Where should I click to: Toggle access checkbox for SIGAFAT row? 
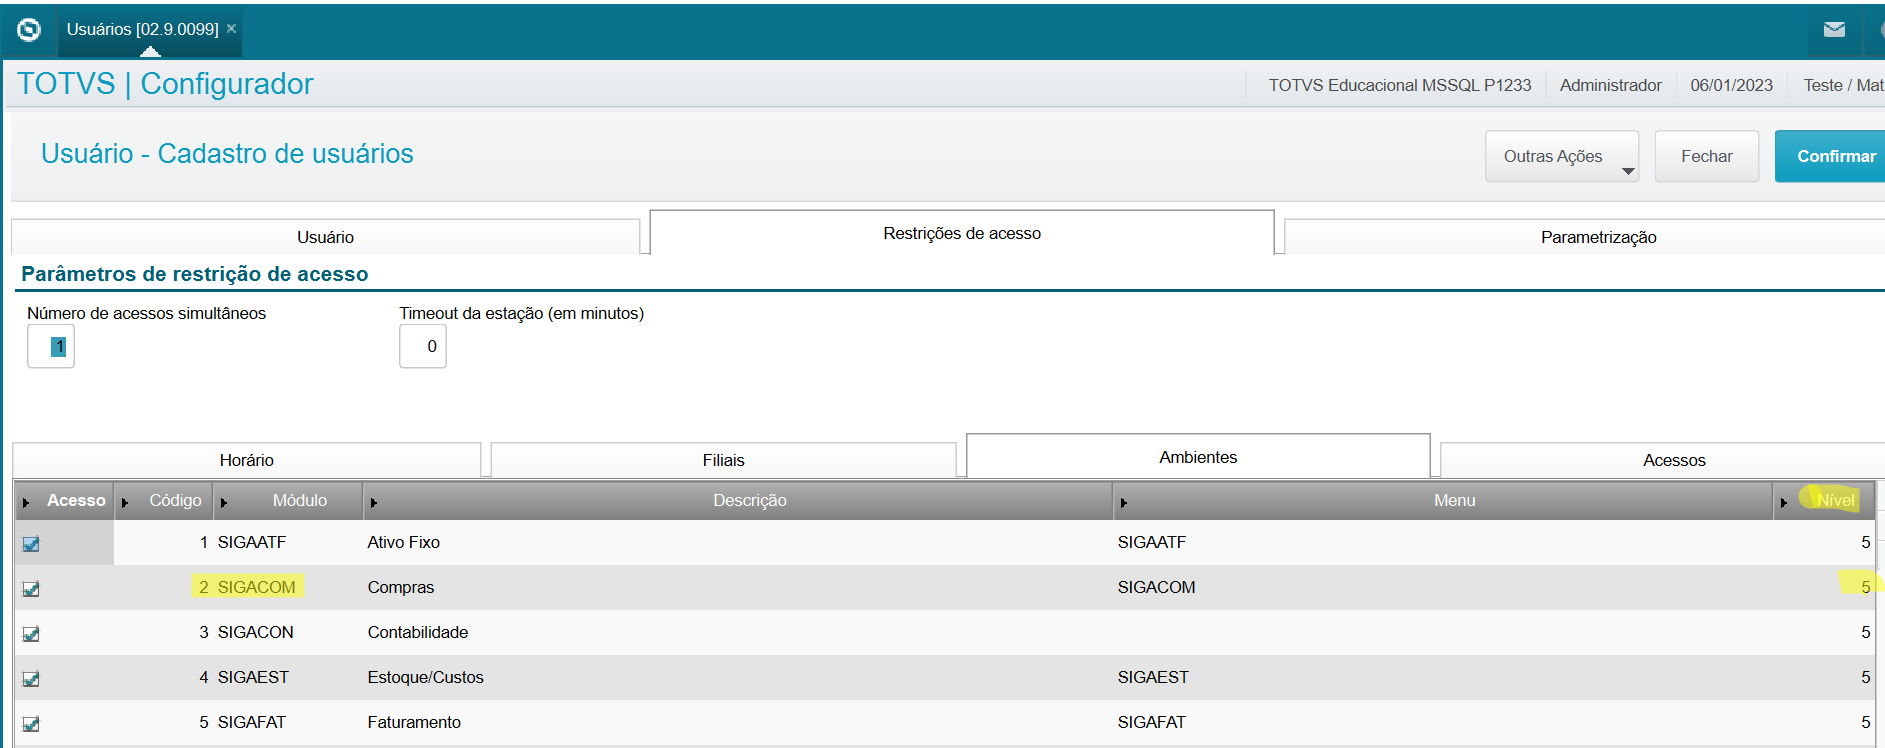point(31,724)
